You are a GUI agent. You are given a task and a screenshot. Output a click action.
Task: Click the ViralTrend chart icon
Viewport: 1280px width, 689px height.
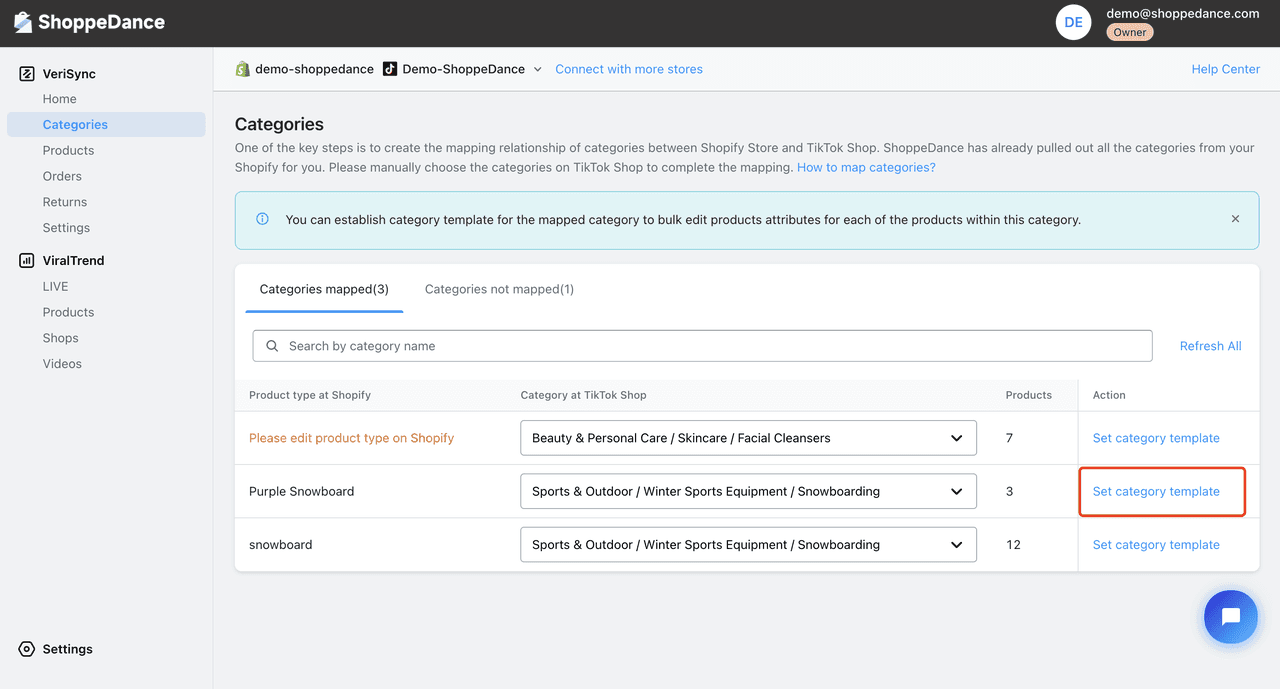27,260
